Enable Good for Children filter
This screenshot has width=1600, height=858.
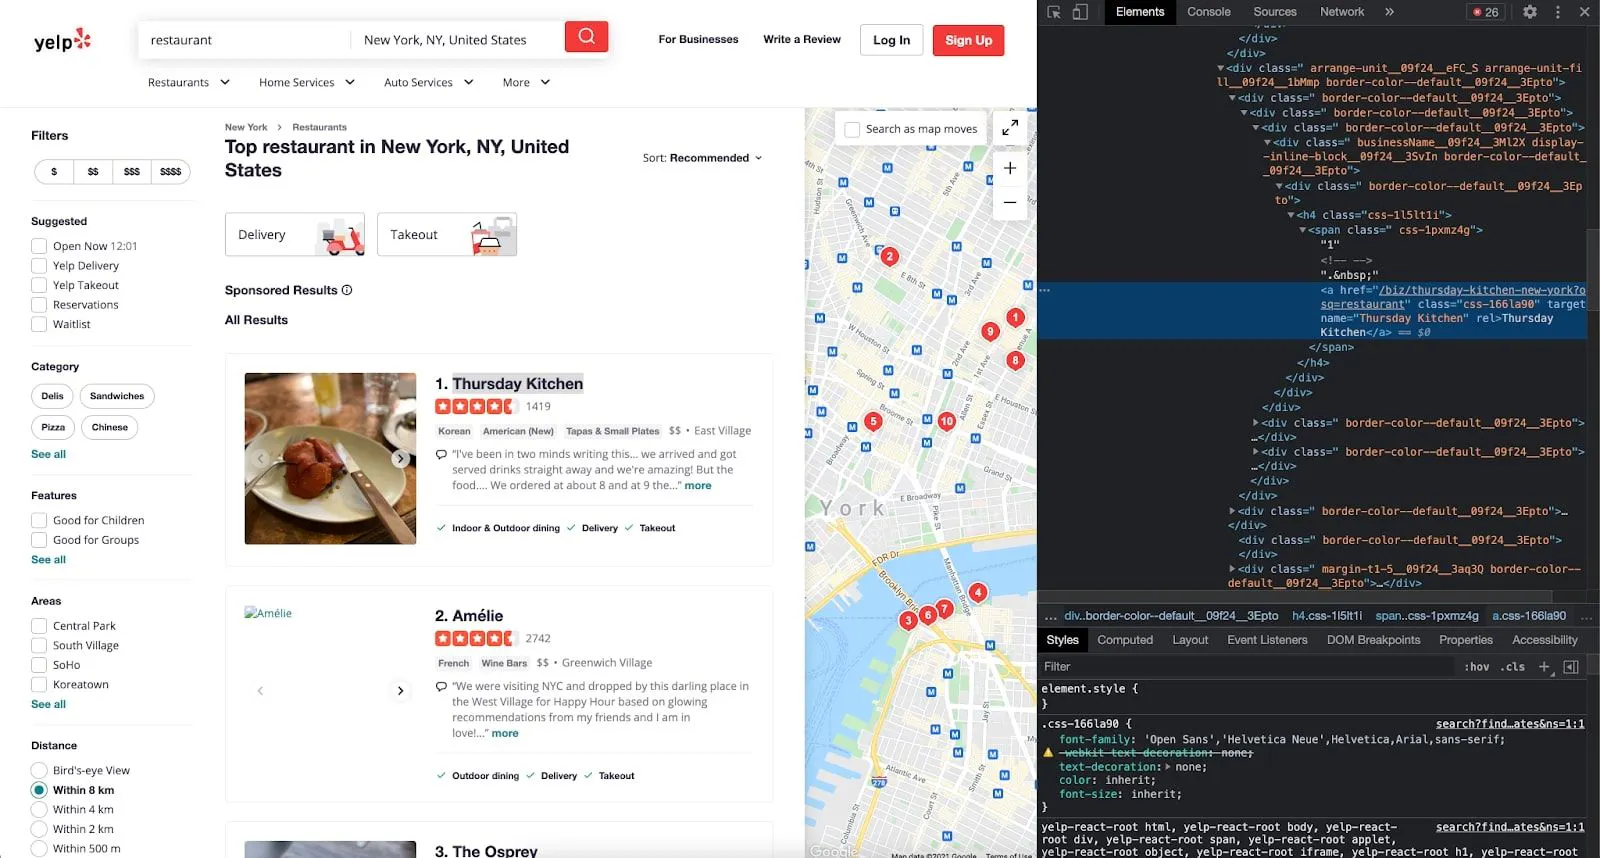tap(39, 520)
